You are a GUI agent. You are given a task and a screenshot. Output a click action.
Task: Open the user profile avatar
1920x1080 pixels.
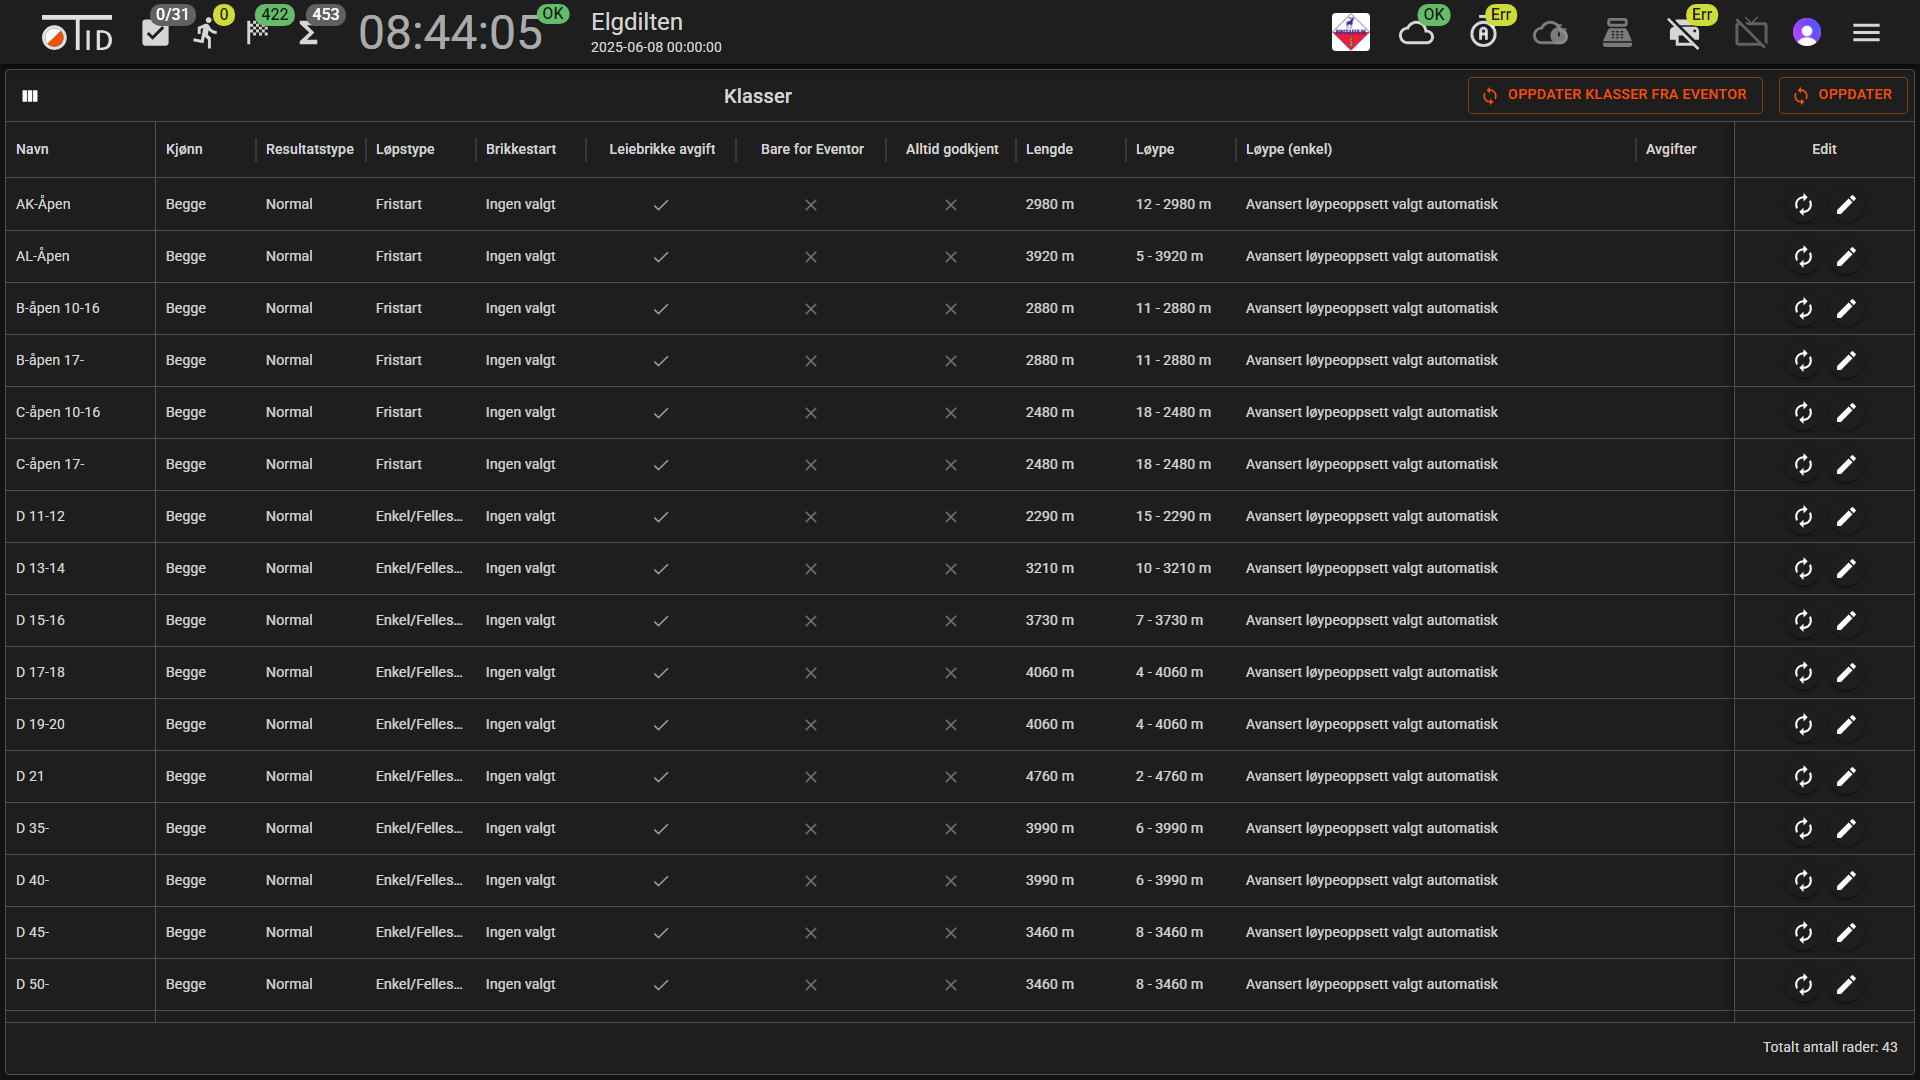pyautogui.click(x=1806, y=33)
